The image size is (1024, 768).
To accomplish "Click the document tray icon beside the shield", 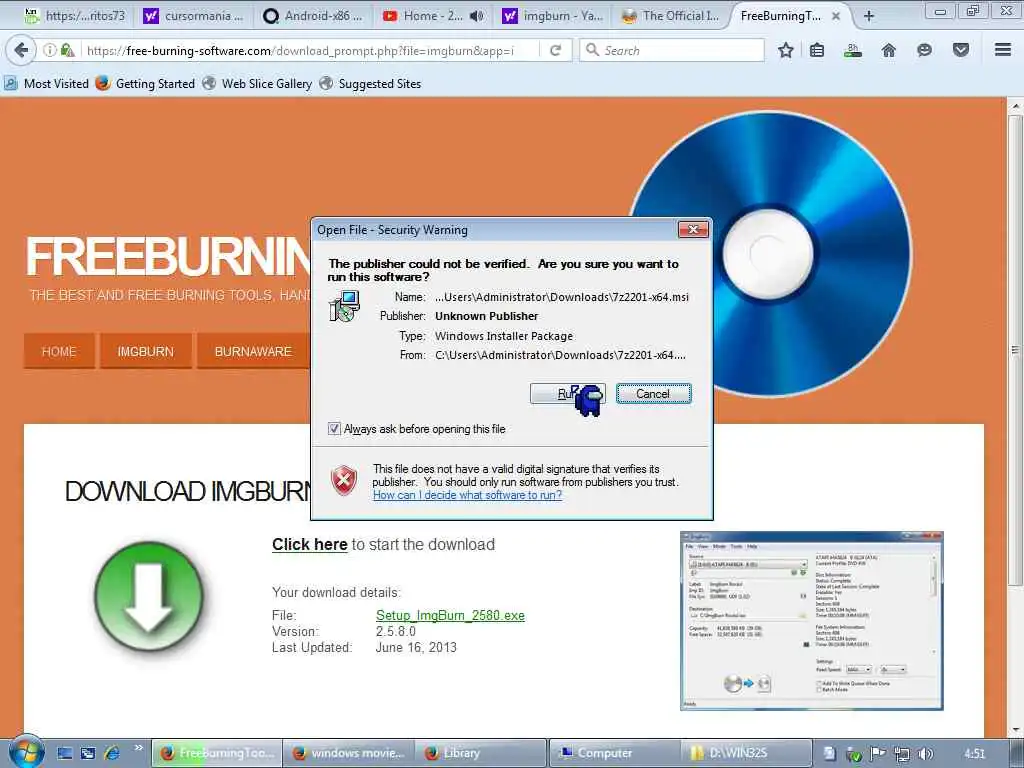I will [829, 754].
